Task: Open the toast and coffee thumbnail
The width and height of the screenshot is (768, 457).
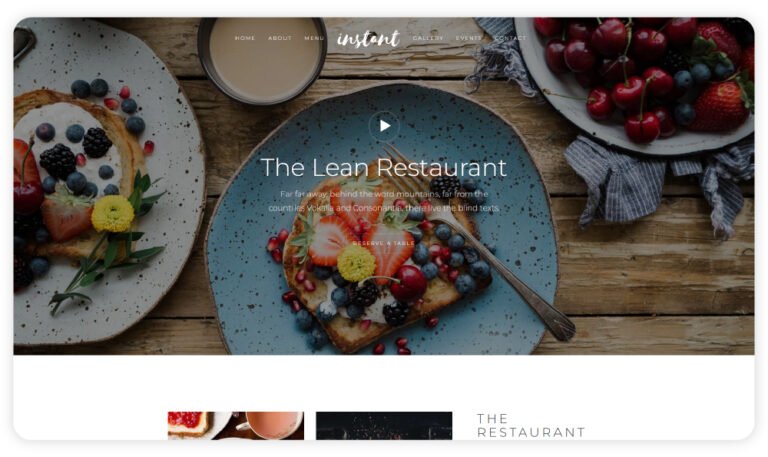Action: (x=236, y=425)
